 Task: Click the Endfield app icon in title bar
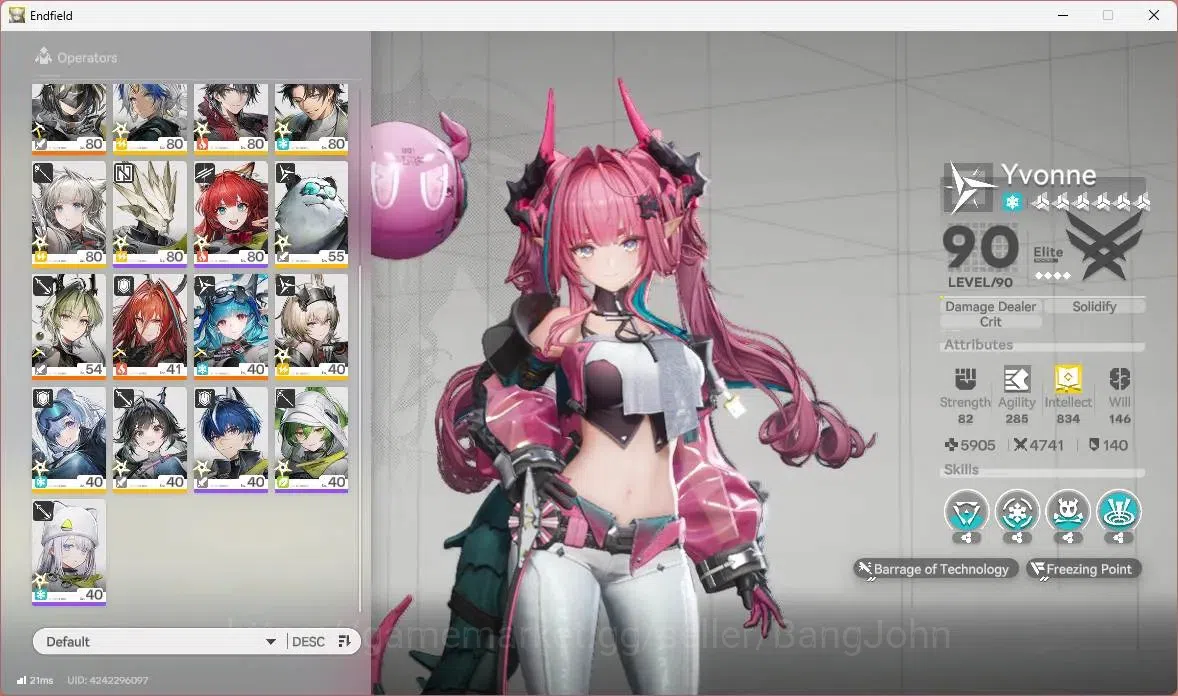click(17, 15)
